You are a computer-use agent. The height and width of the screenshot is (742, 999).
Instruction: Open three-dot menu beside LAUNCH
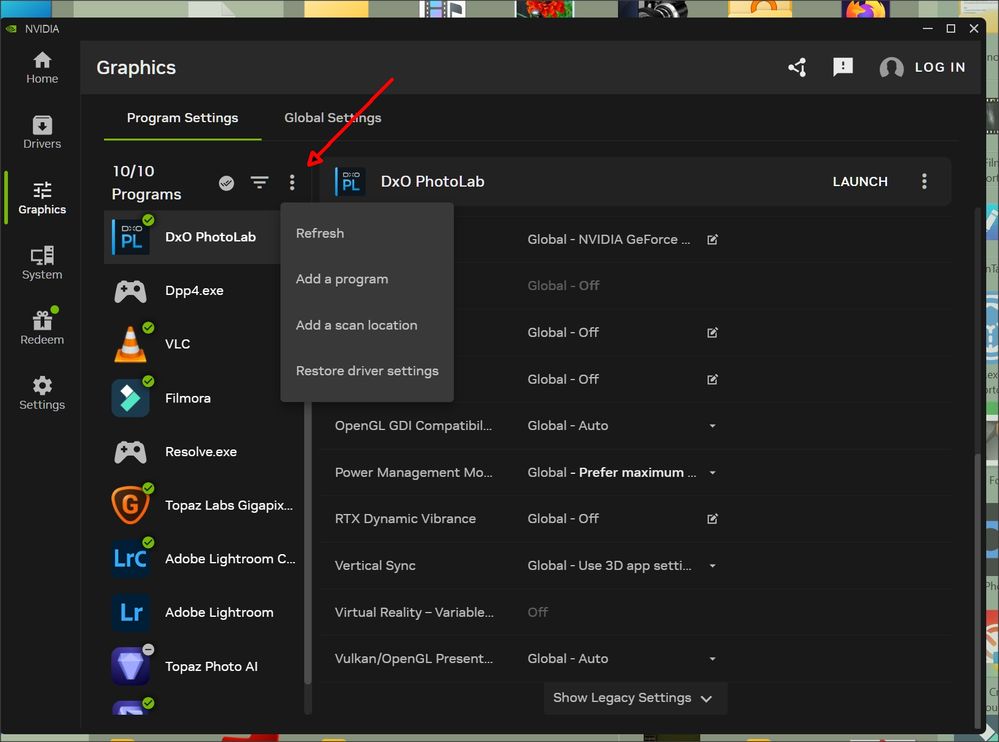tap(924, 182)
